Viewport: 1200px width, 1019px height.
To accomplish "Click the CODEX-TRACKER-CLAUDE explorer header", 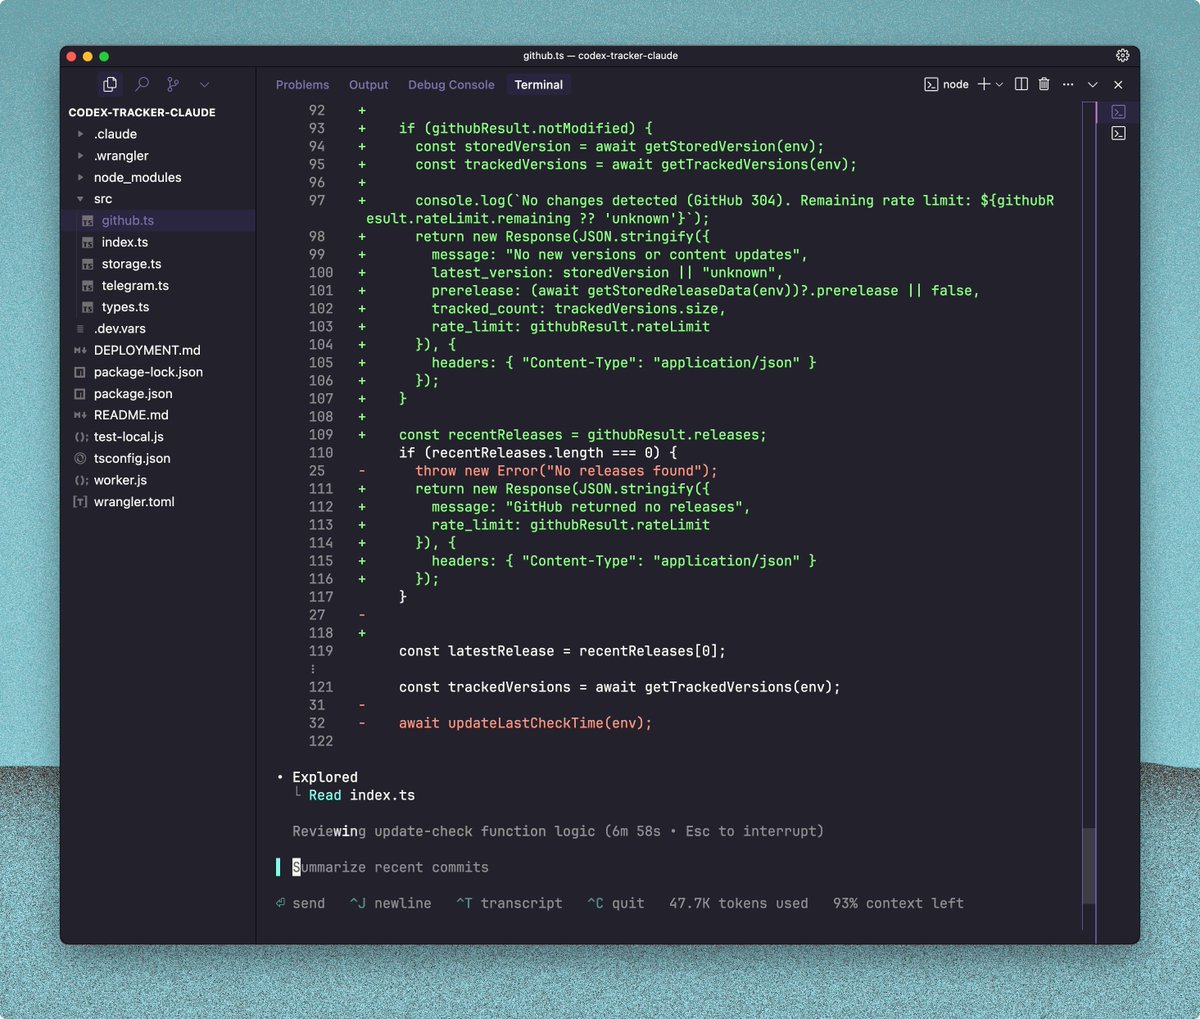I will [x=142, y=113].
